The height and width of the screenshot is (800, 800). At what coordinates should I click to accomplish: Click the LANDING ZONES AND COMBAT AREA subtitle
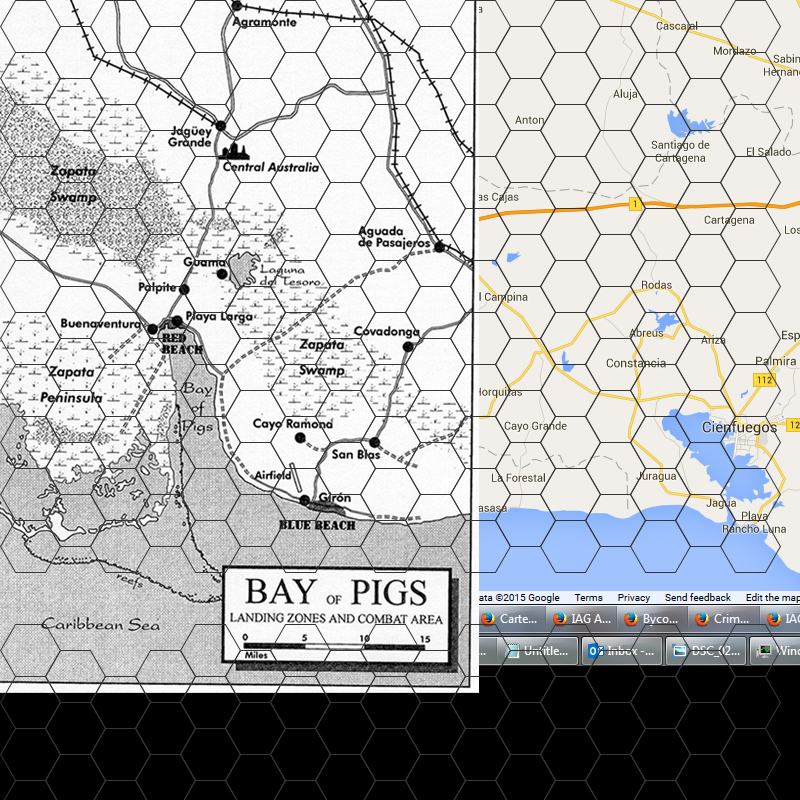(336, 619)
